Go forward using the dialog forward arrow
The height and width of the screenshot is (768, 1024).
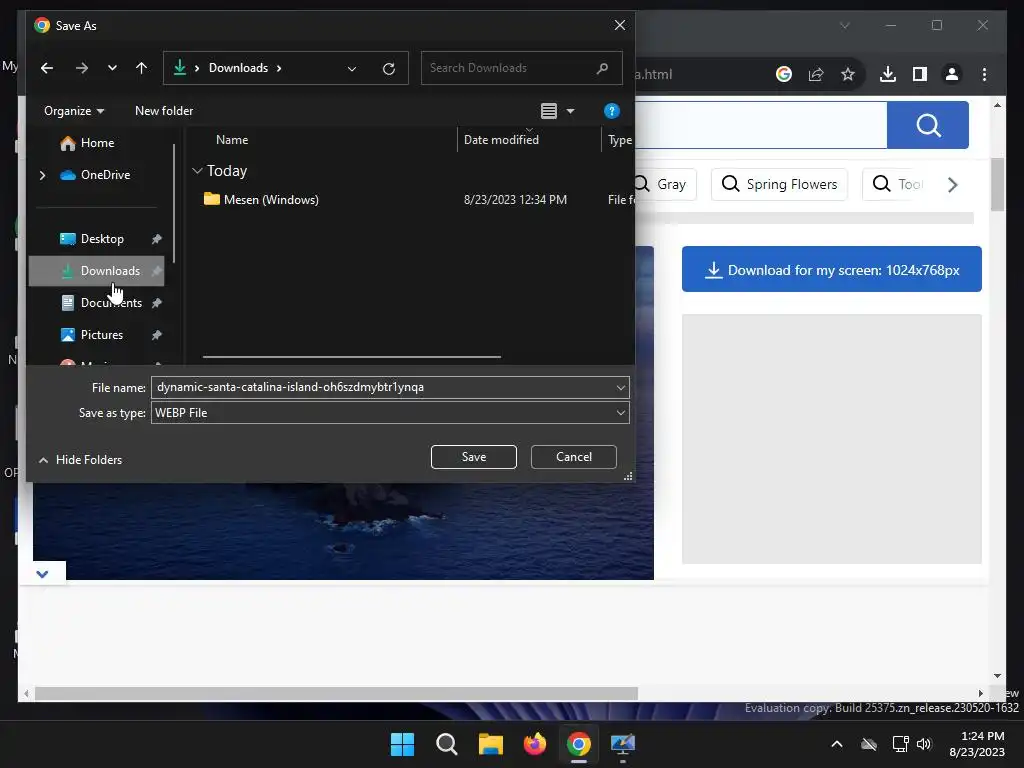(x=82, y=68)
